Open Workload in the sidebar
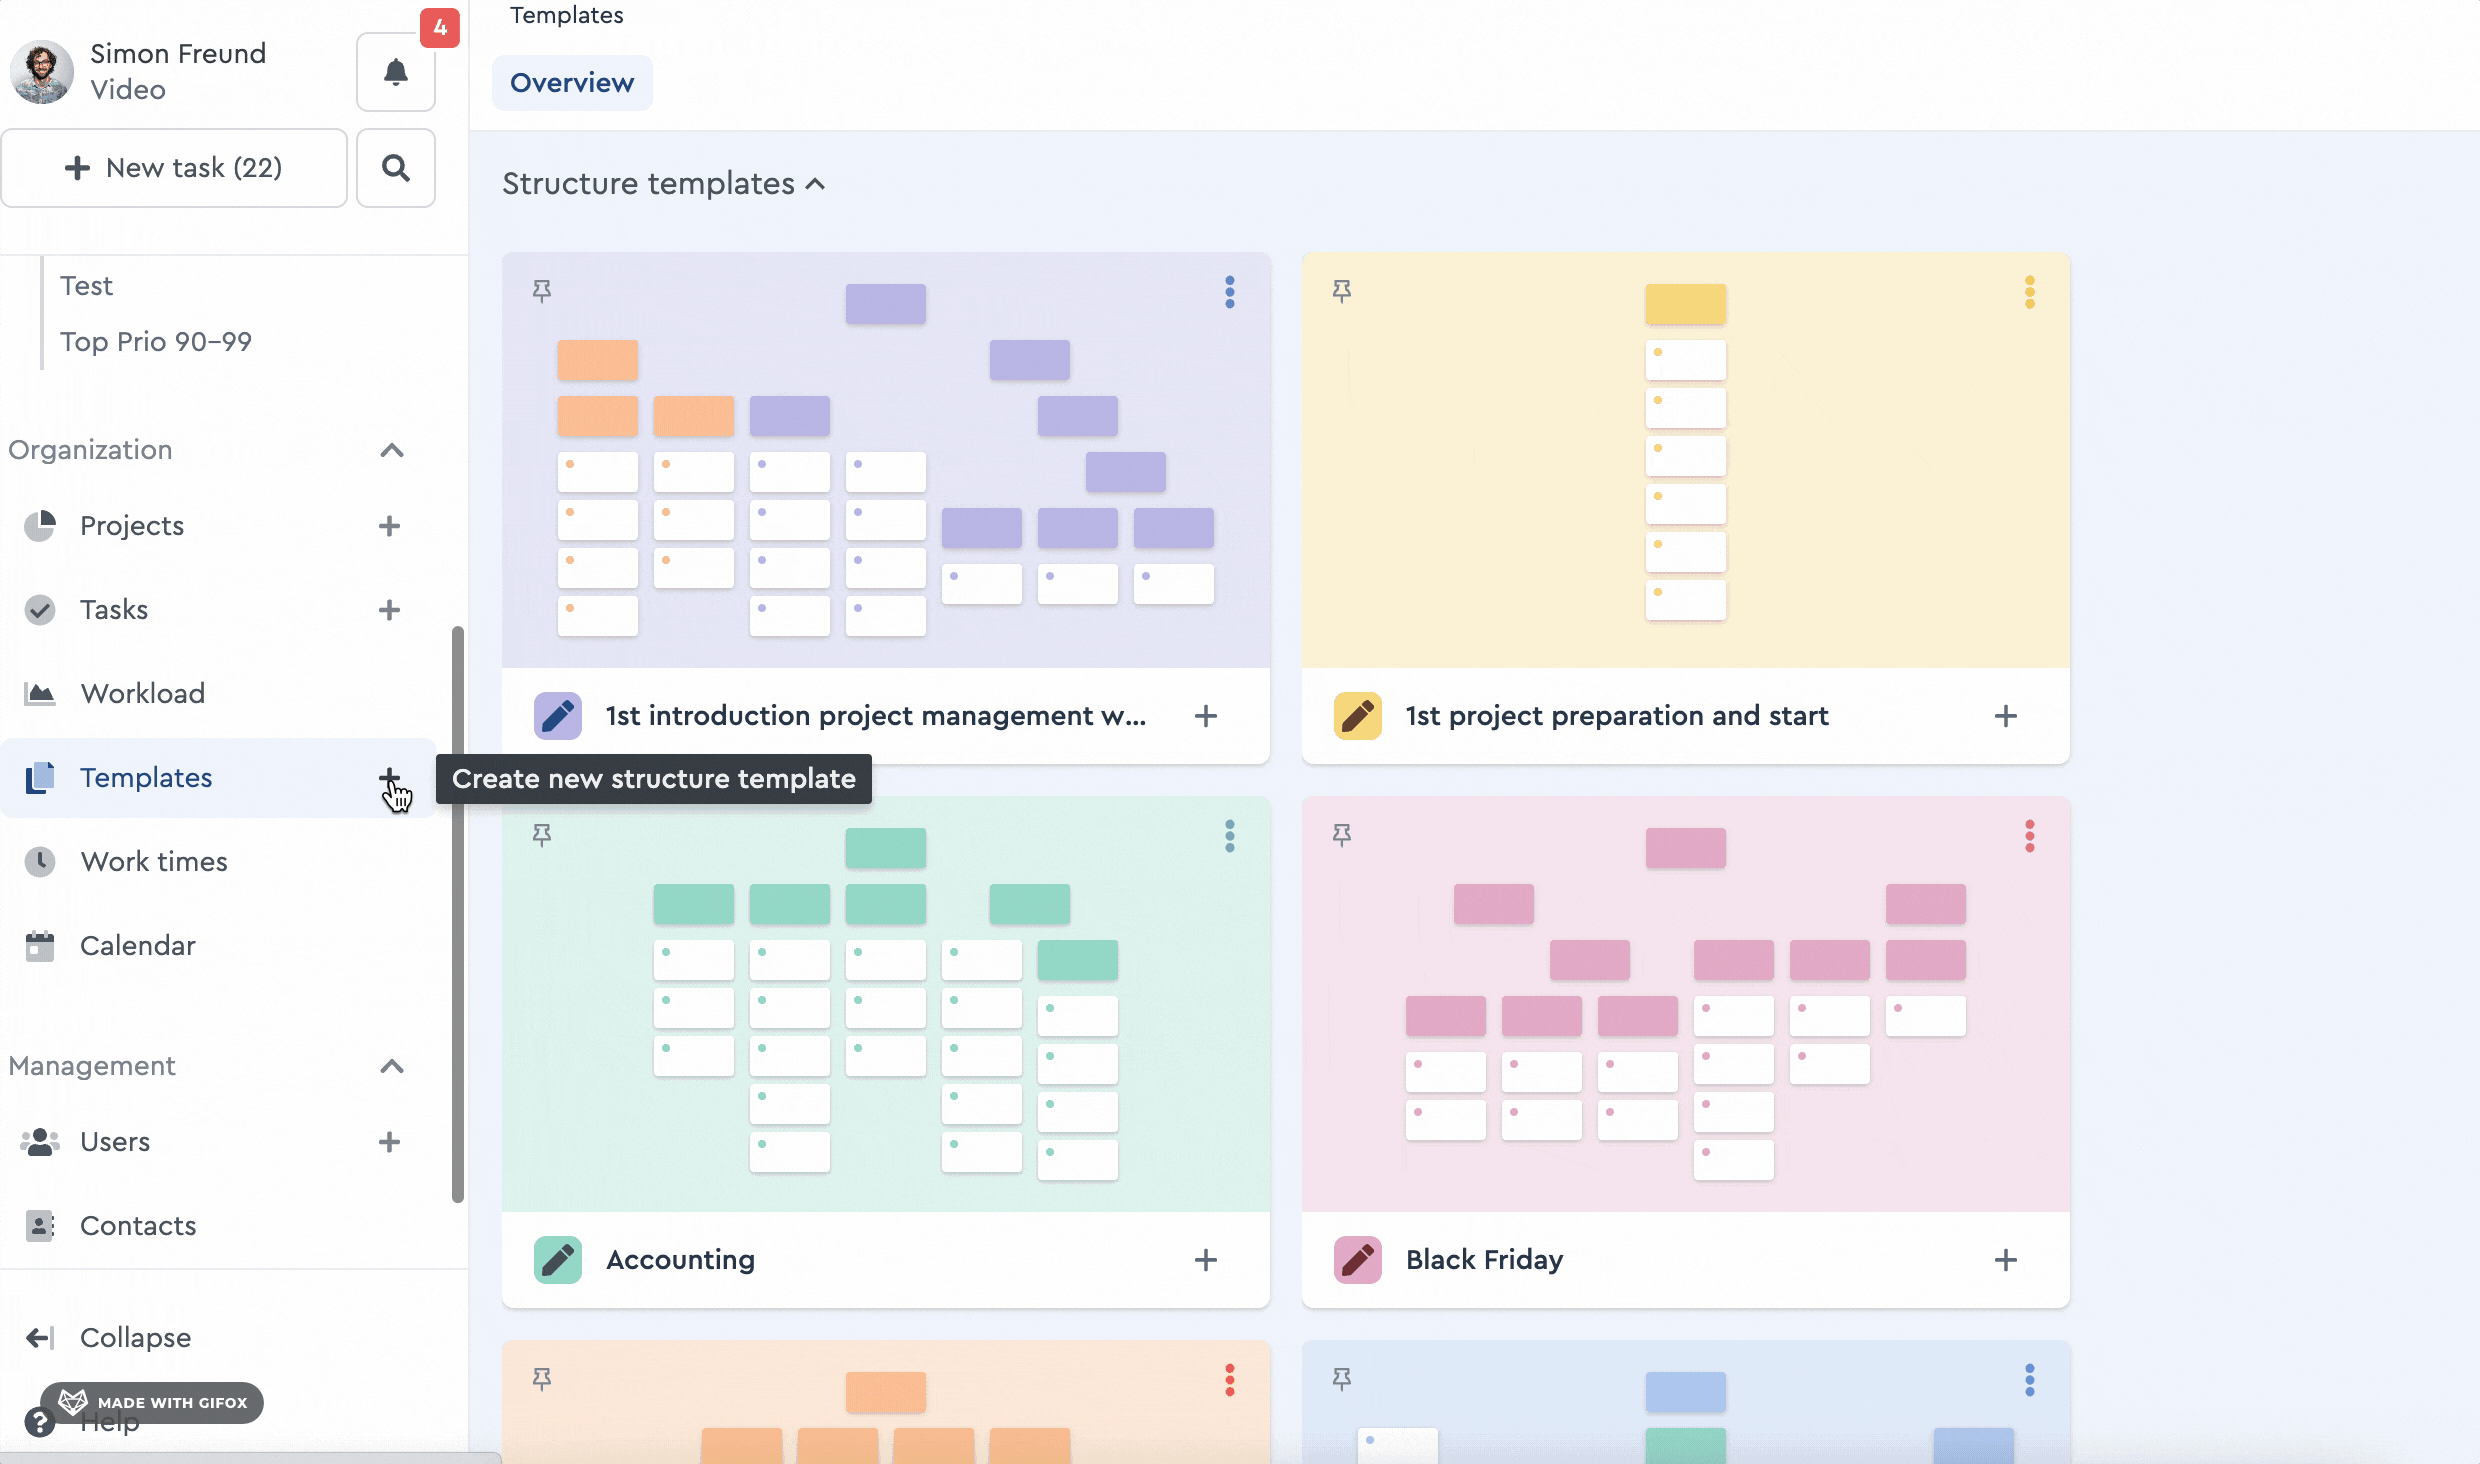The height and width of the screenshot is (1464, 2480). click(x=142, y=693)
